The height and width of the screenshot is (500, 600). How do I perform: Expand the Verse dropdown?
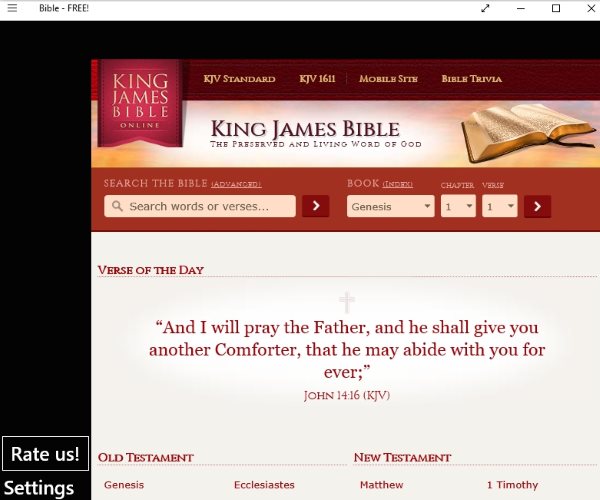tap(500, 206)
